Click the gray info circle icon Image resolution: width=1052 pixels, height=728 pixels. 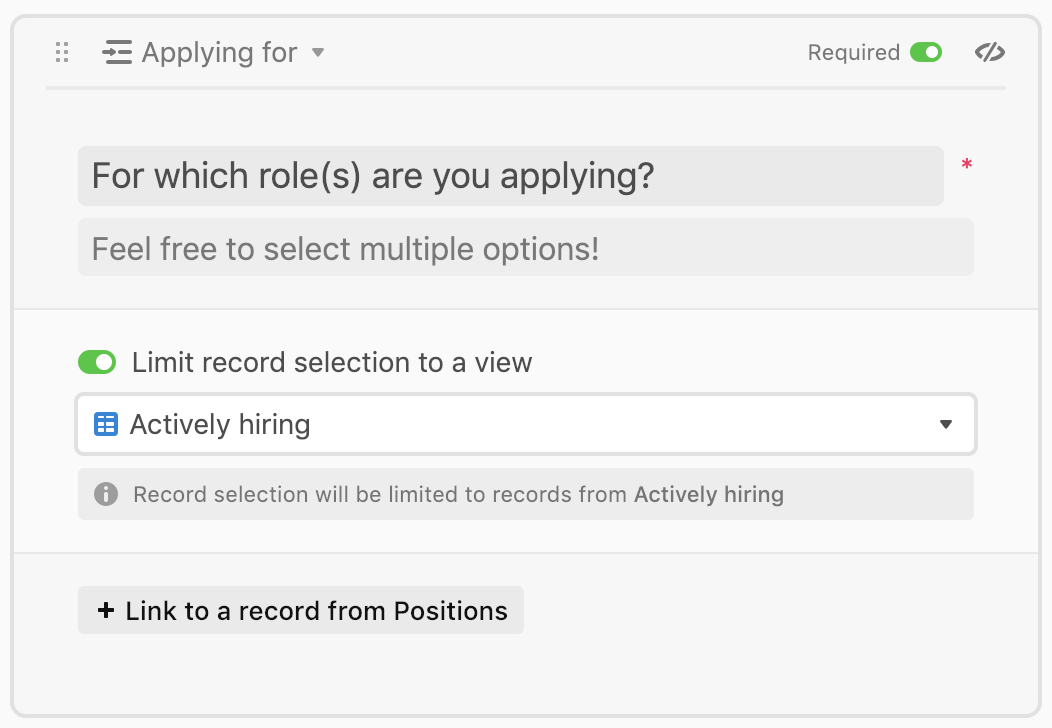click(106, 494)
